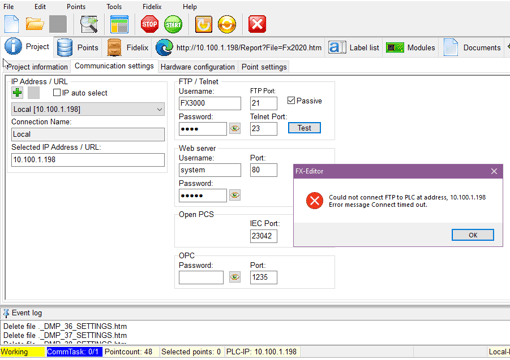Viewport: 510px width, 360px height.
Task: Click OK in the FX-Editor error dialog
Action: coord(473,235)
